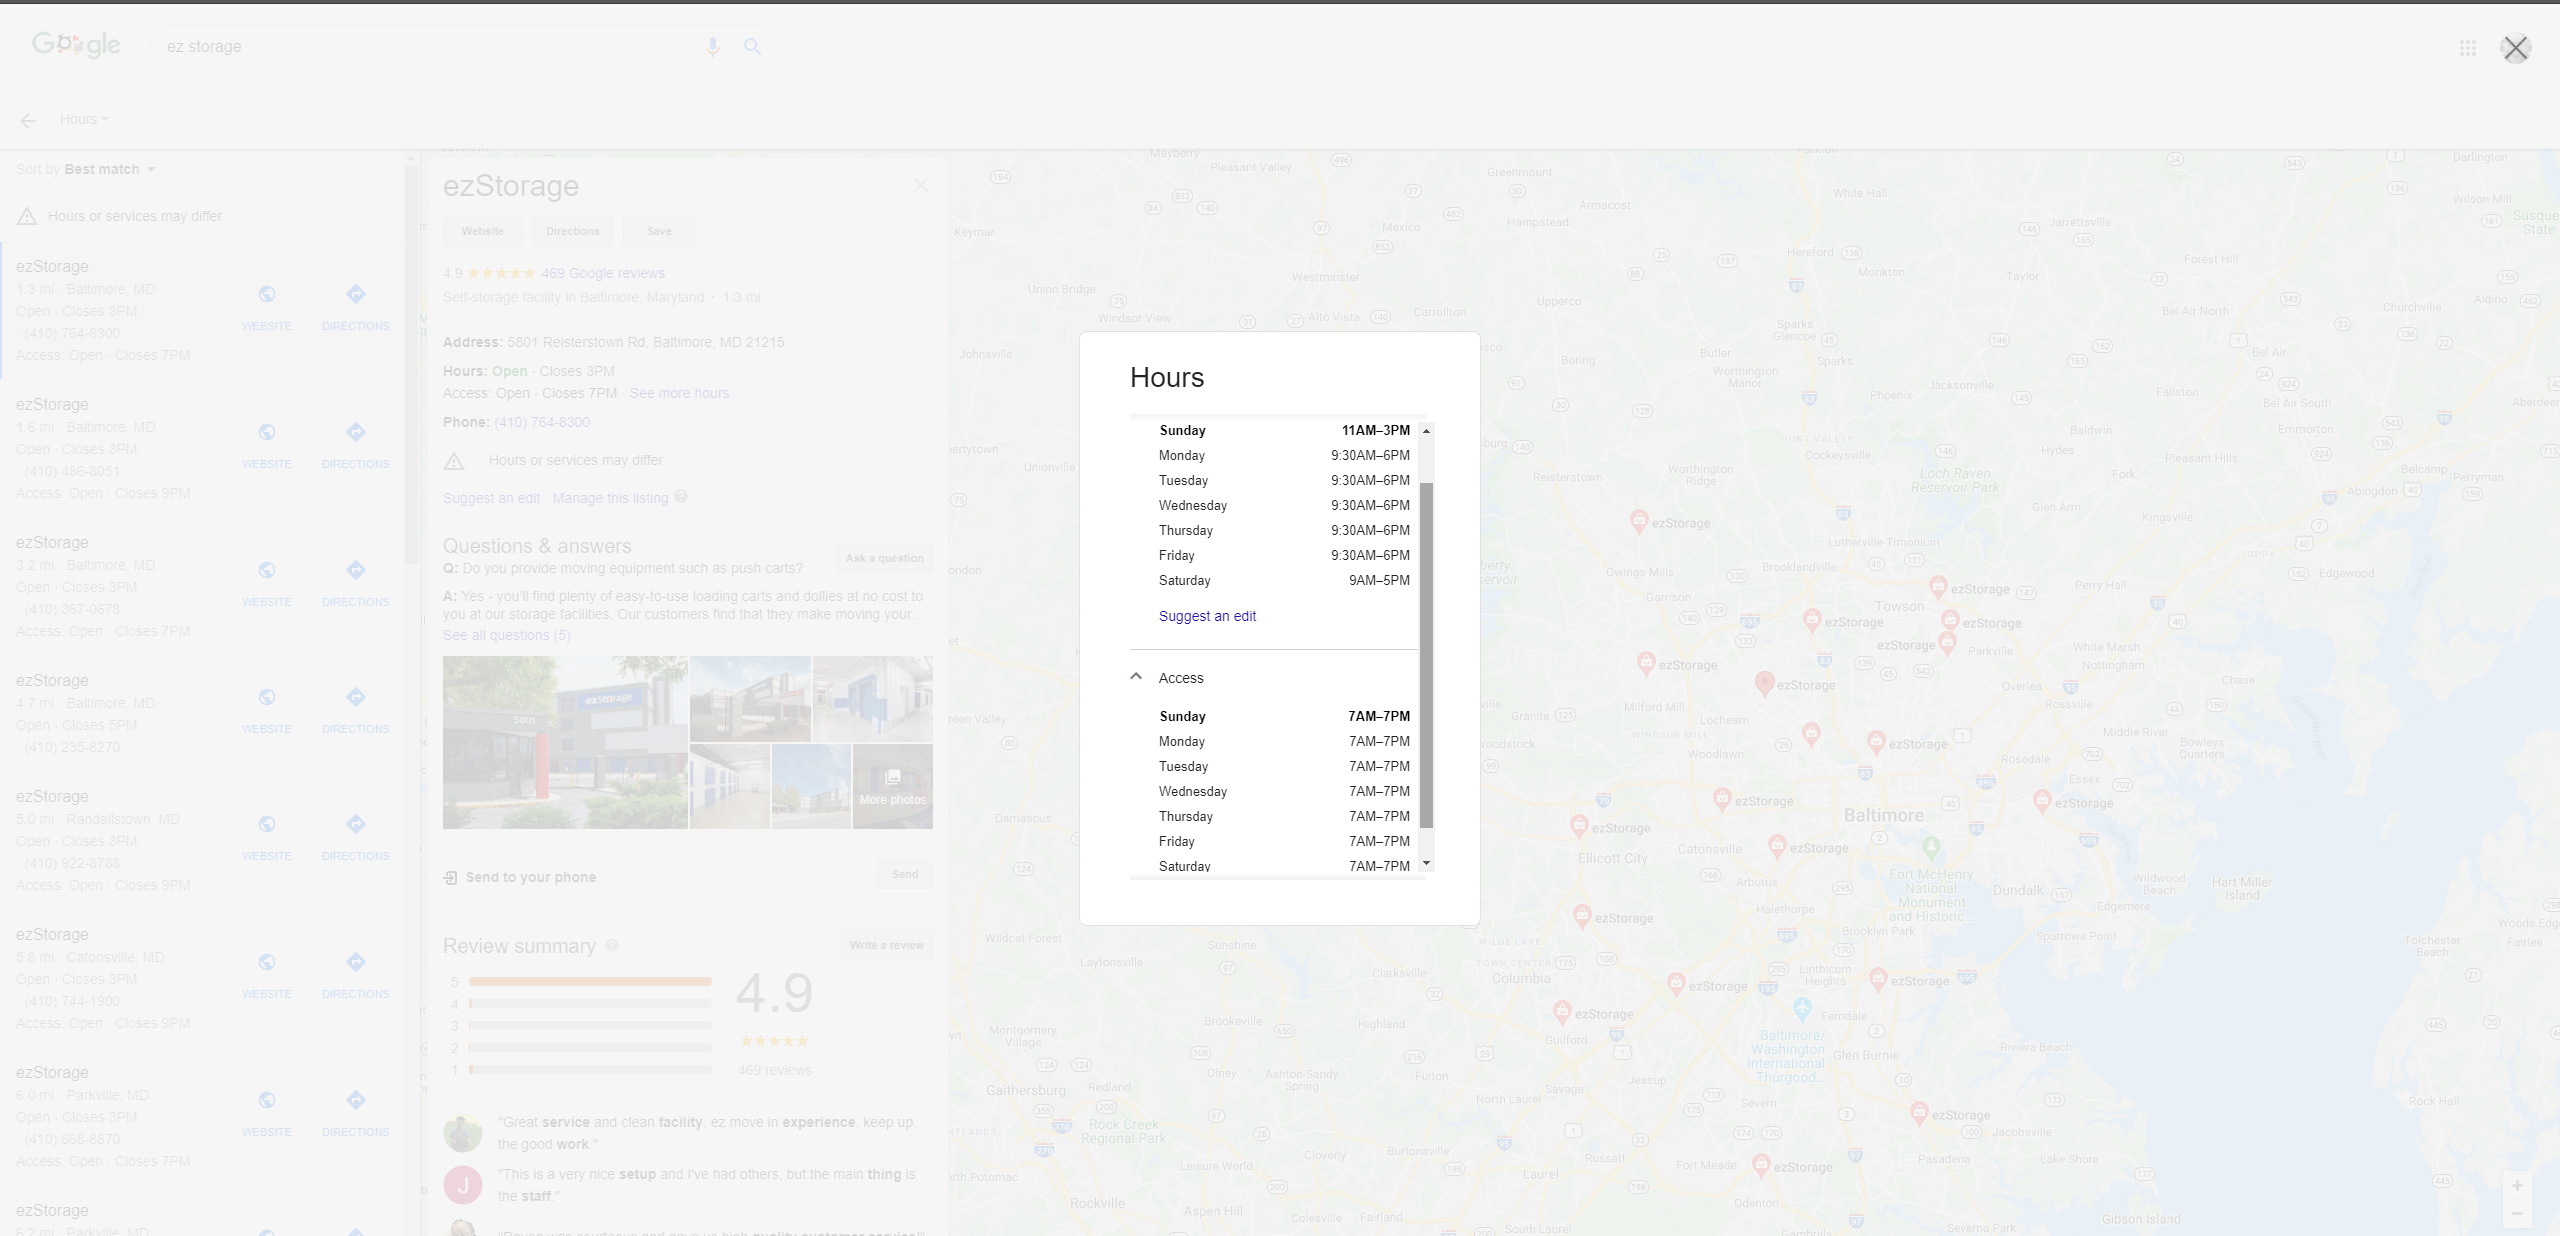Click the back arrow beside Hours
2560x1236 pixels.
point(28,121)
